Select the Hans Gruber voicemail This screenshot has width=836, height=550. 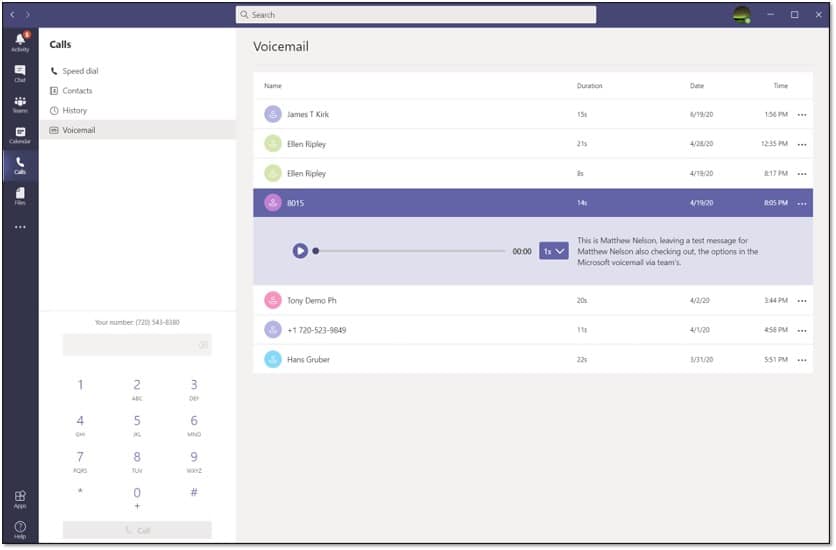(533, 359)
